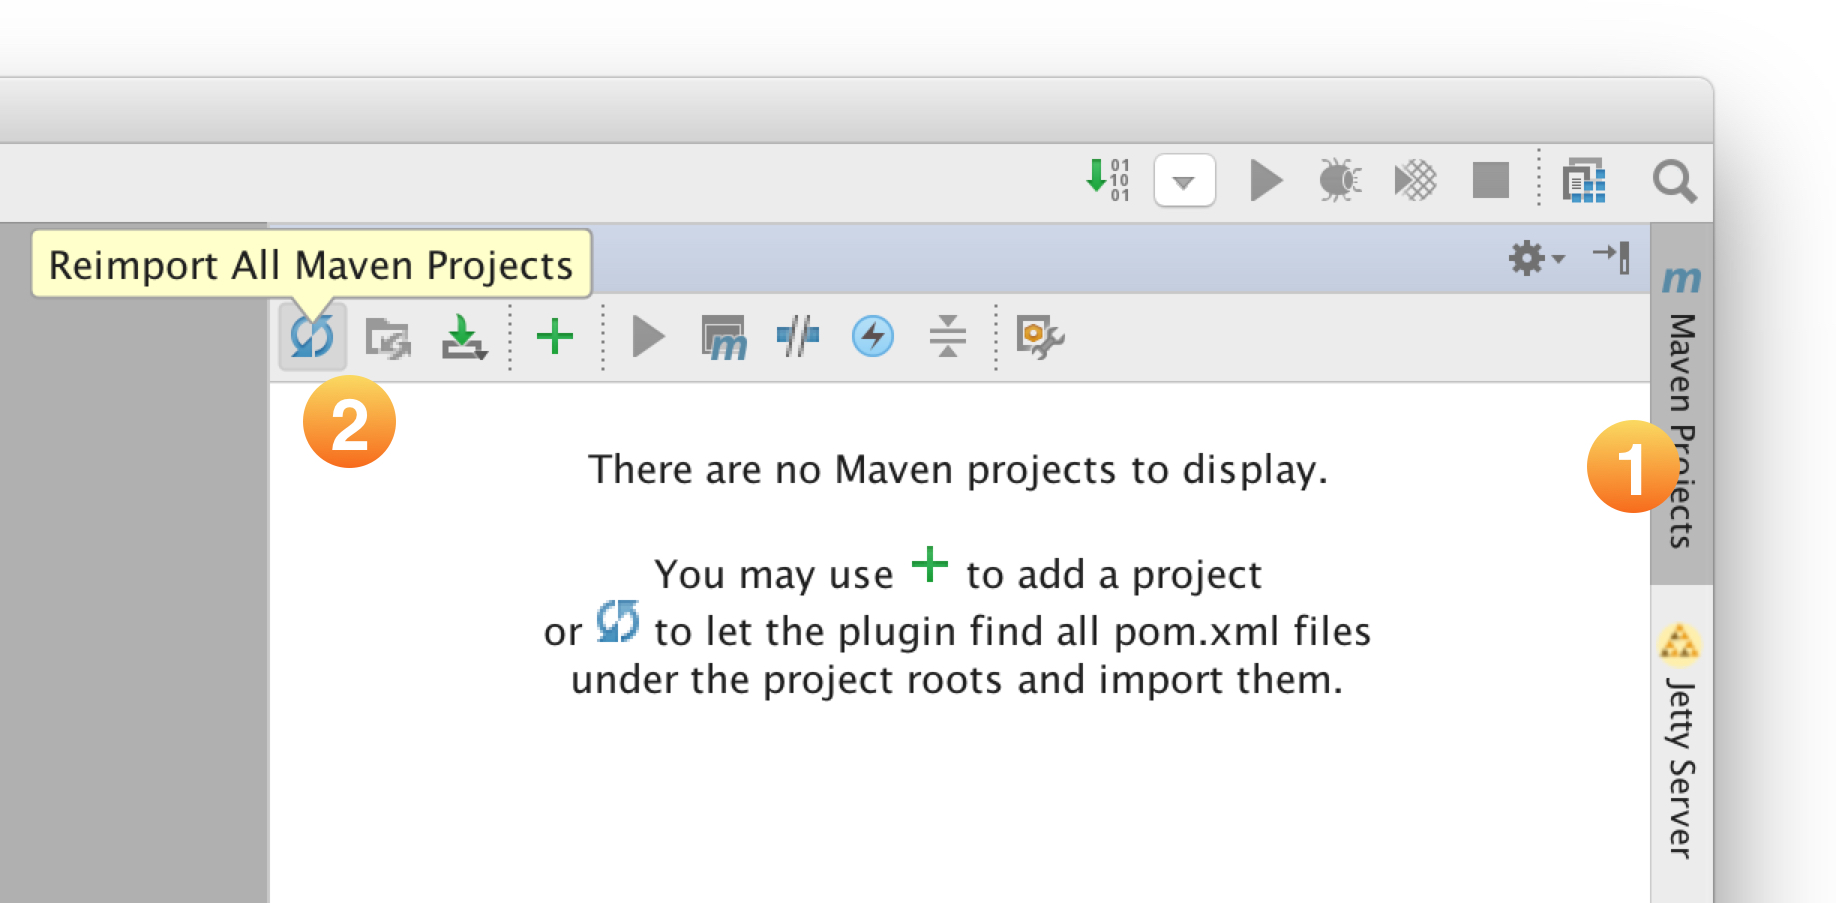The width and height of the screenshot is (1836, 903).
Task: Open Search Everywhere magnifier
Action: (1674, 182)
